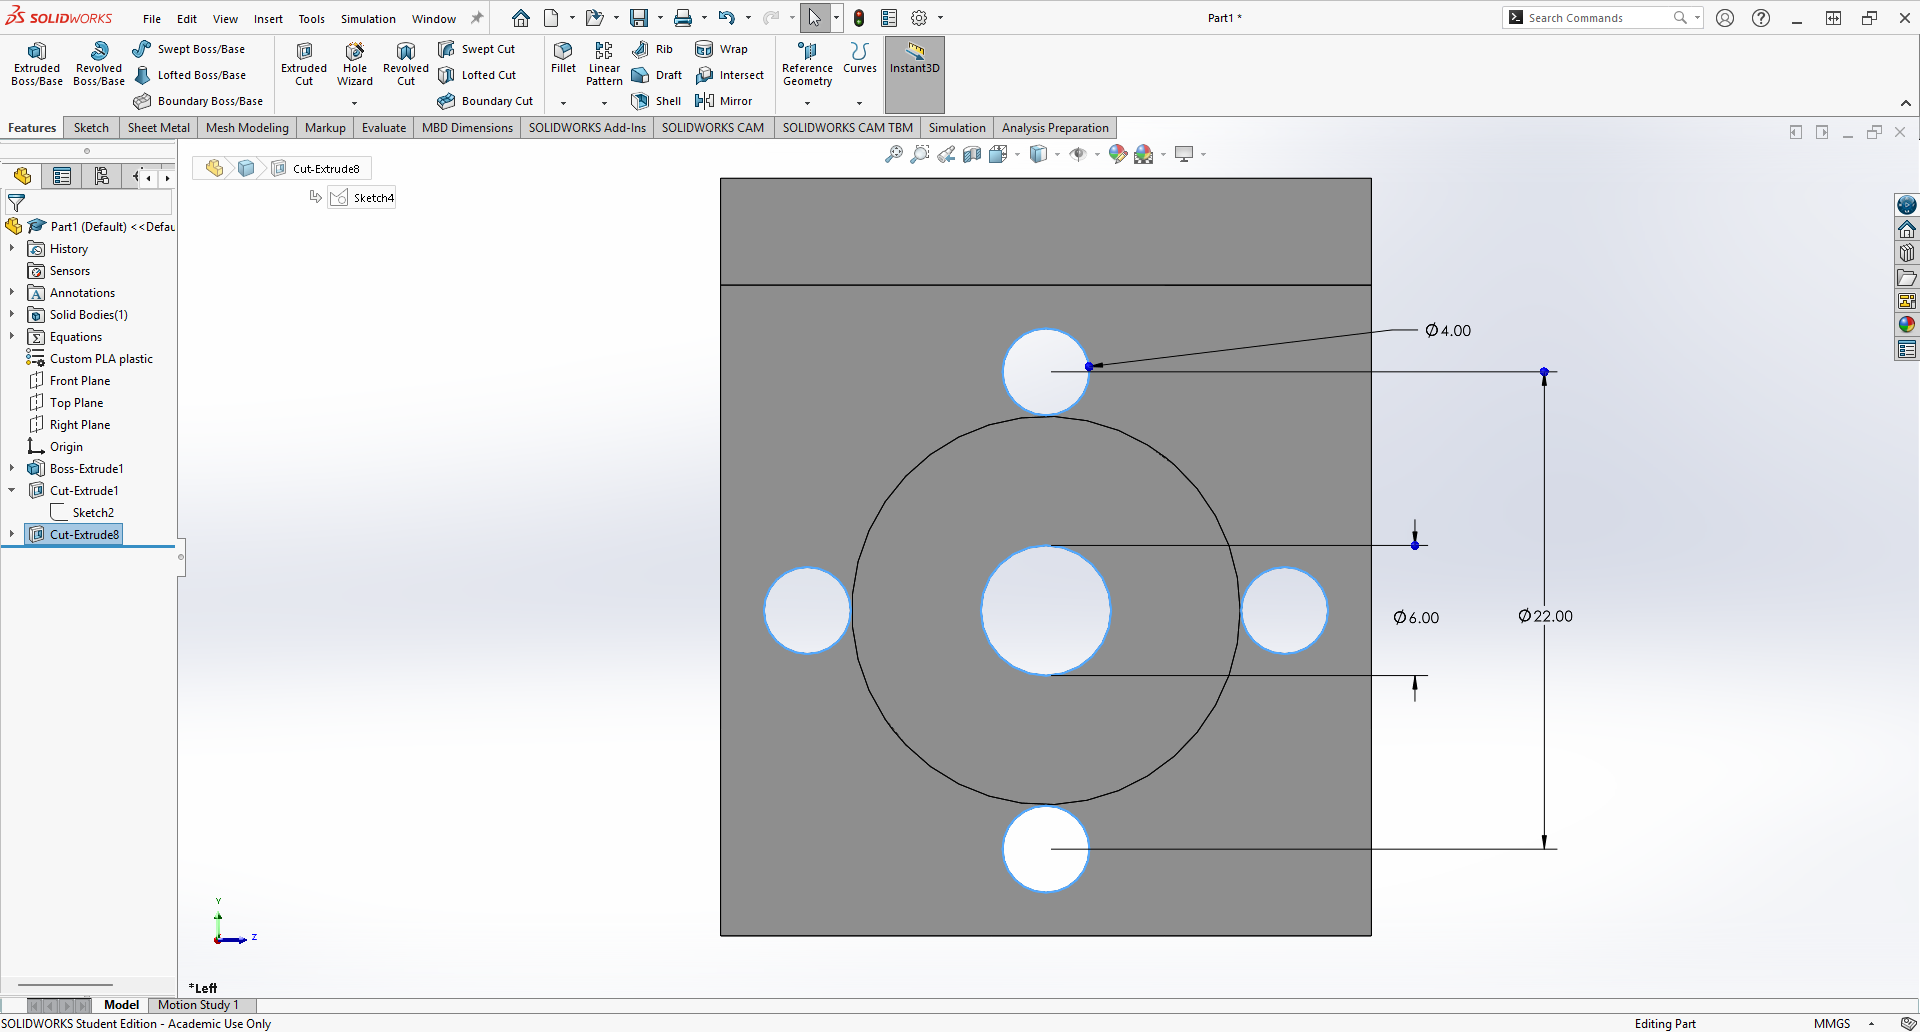This screenshot has width=1920, height=1032.
Task: Open Hole Wizard dropdown arrow
Action: pos(354,103)
